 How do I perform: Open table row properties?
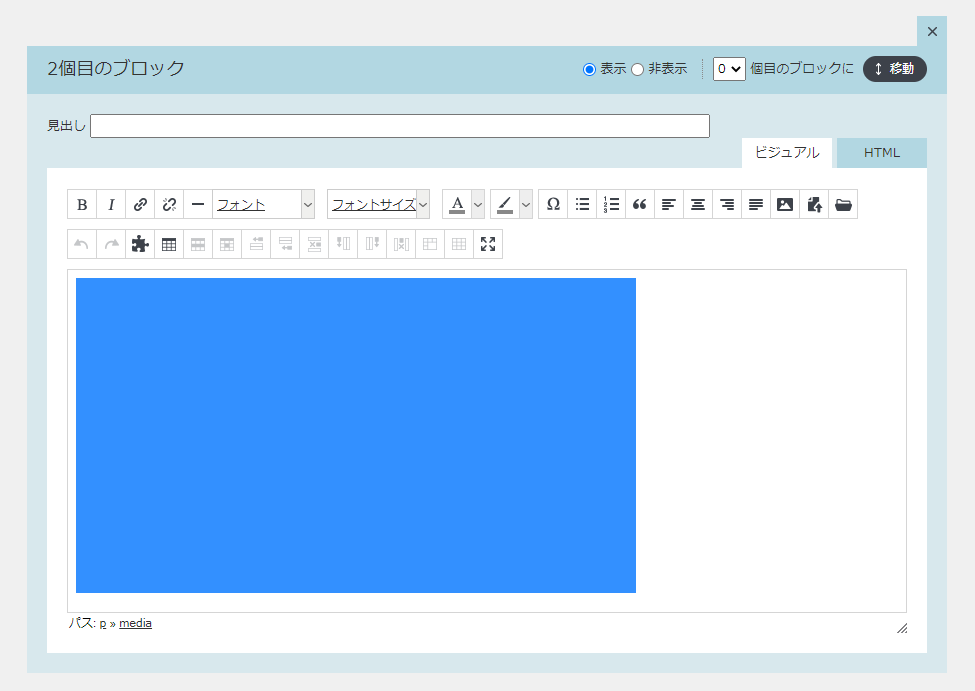tap(198, 244)
